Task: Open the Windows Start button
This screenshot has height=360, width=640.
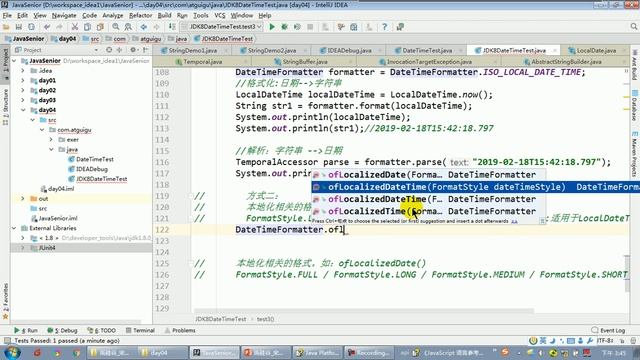Action: tap(11, 352)
